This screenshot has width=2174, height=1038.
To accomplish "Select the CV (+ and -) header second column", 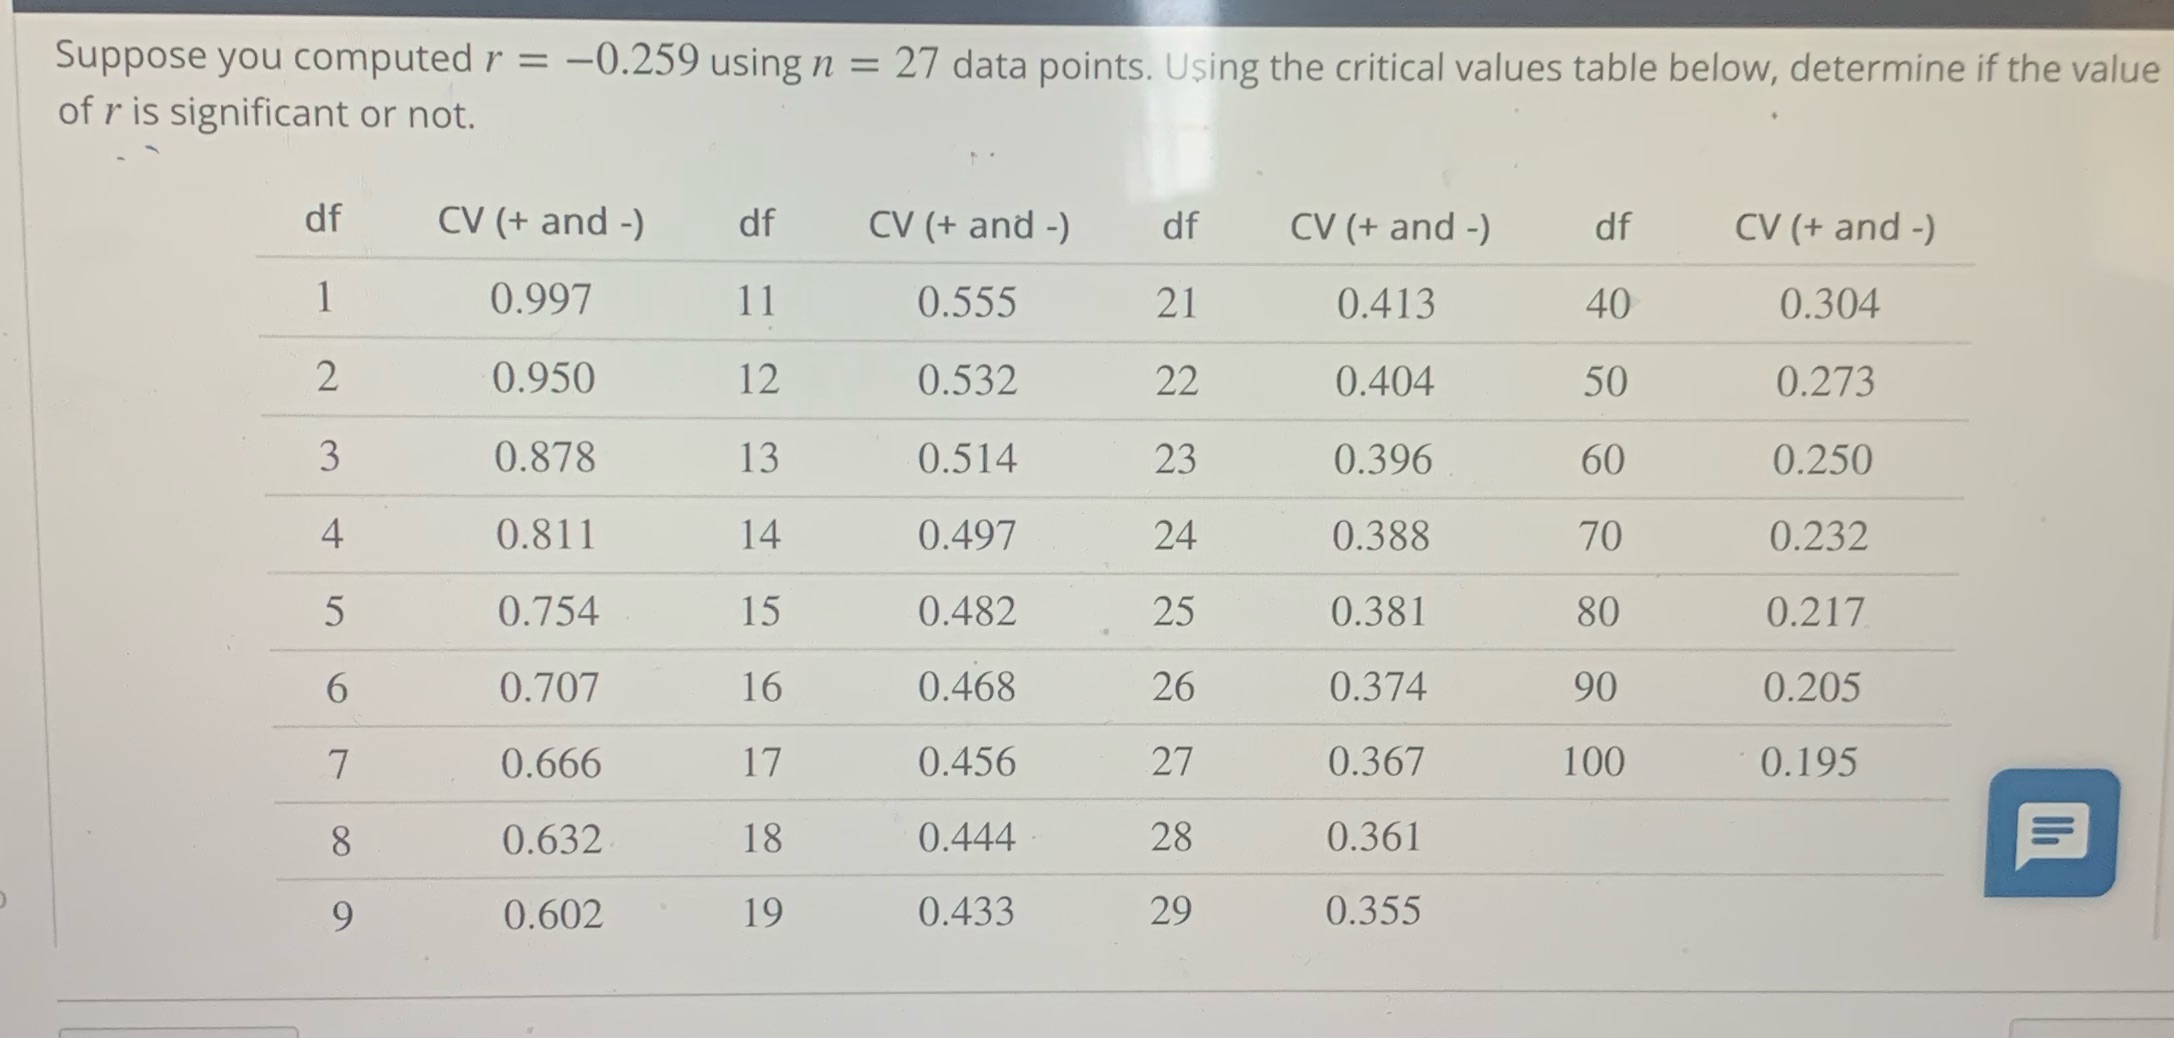I will click(x=970, y=226).
